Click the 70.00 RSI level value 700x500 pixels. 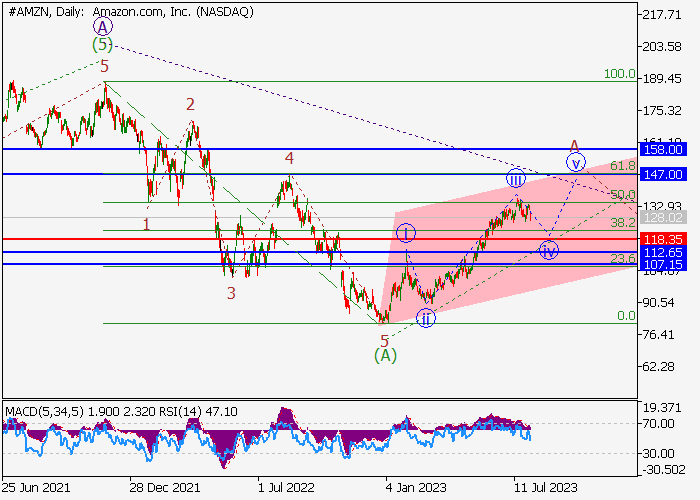point(658,423)
